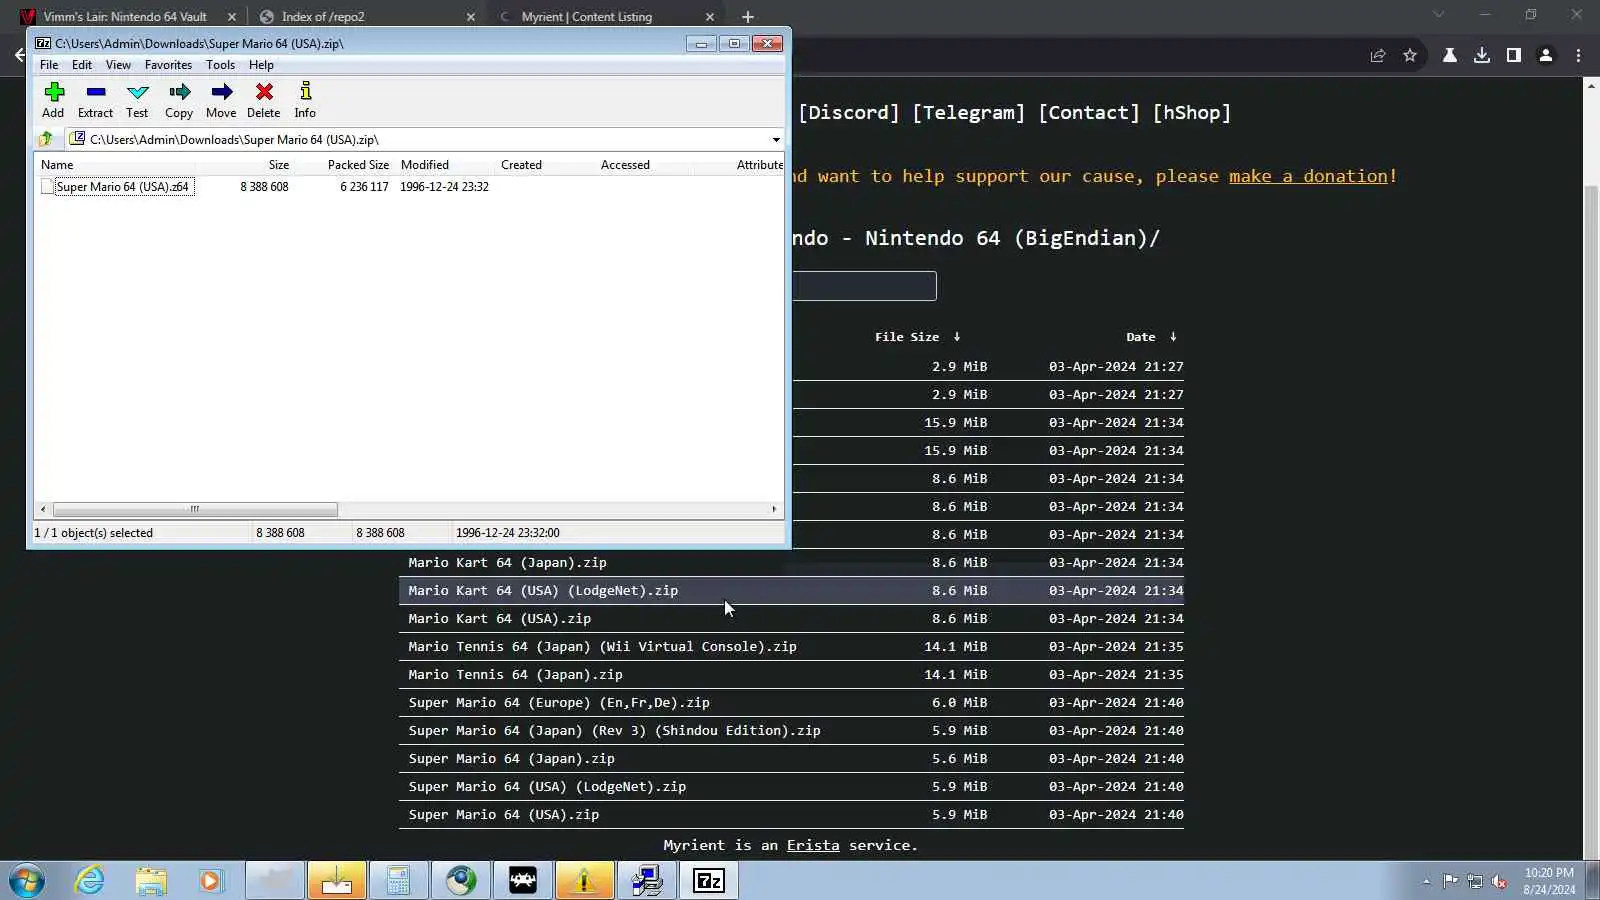Run Test on the archive in 7-Zip
1600x900 pixels.
pyautogui.click(x=137, y=100)
